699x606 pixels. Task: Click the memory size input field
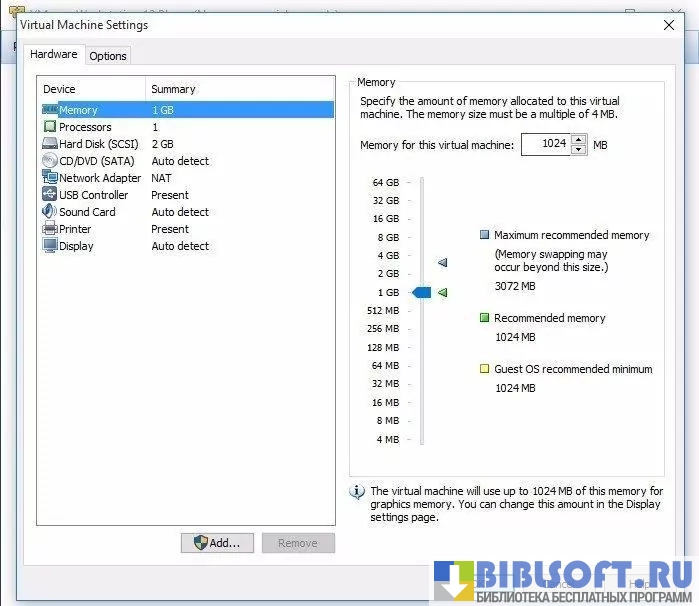(545, 145)
